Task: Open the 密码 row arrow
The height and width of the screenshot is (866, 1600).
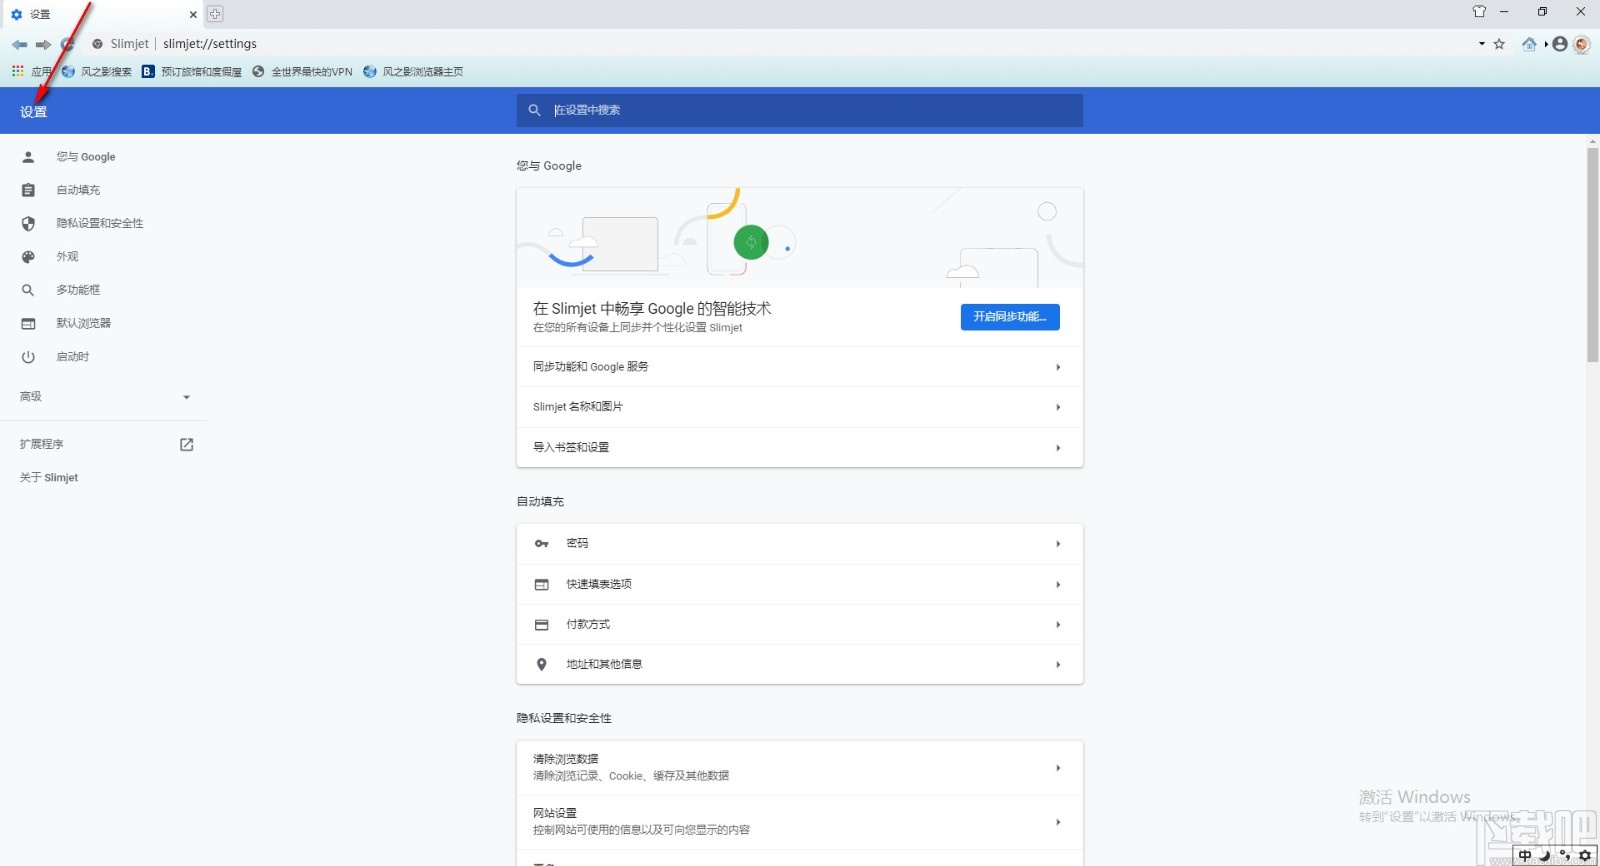Action: point(1058,544)
